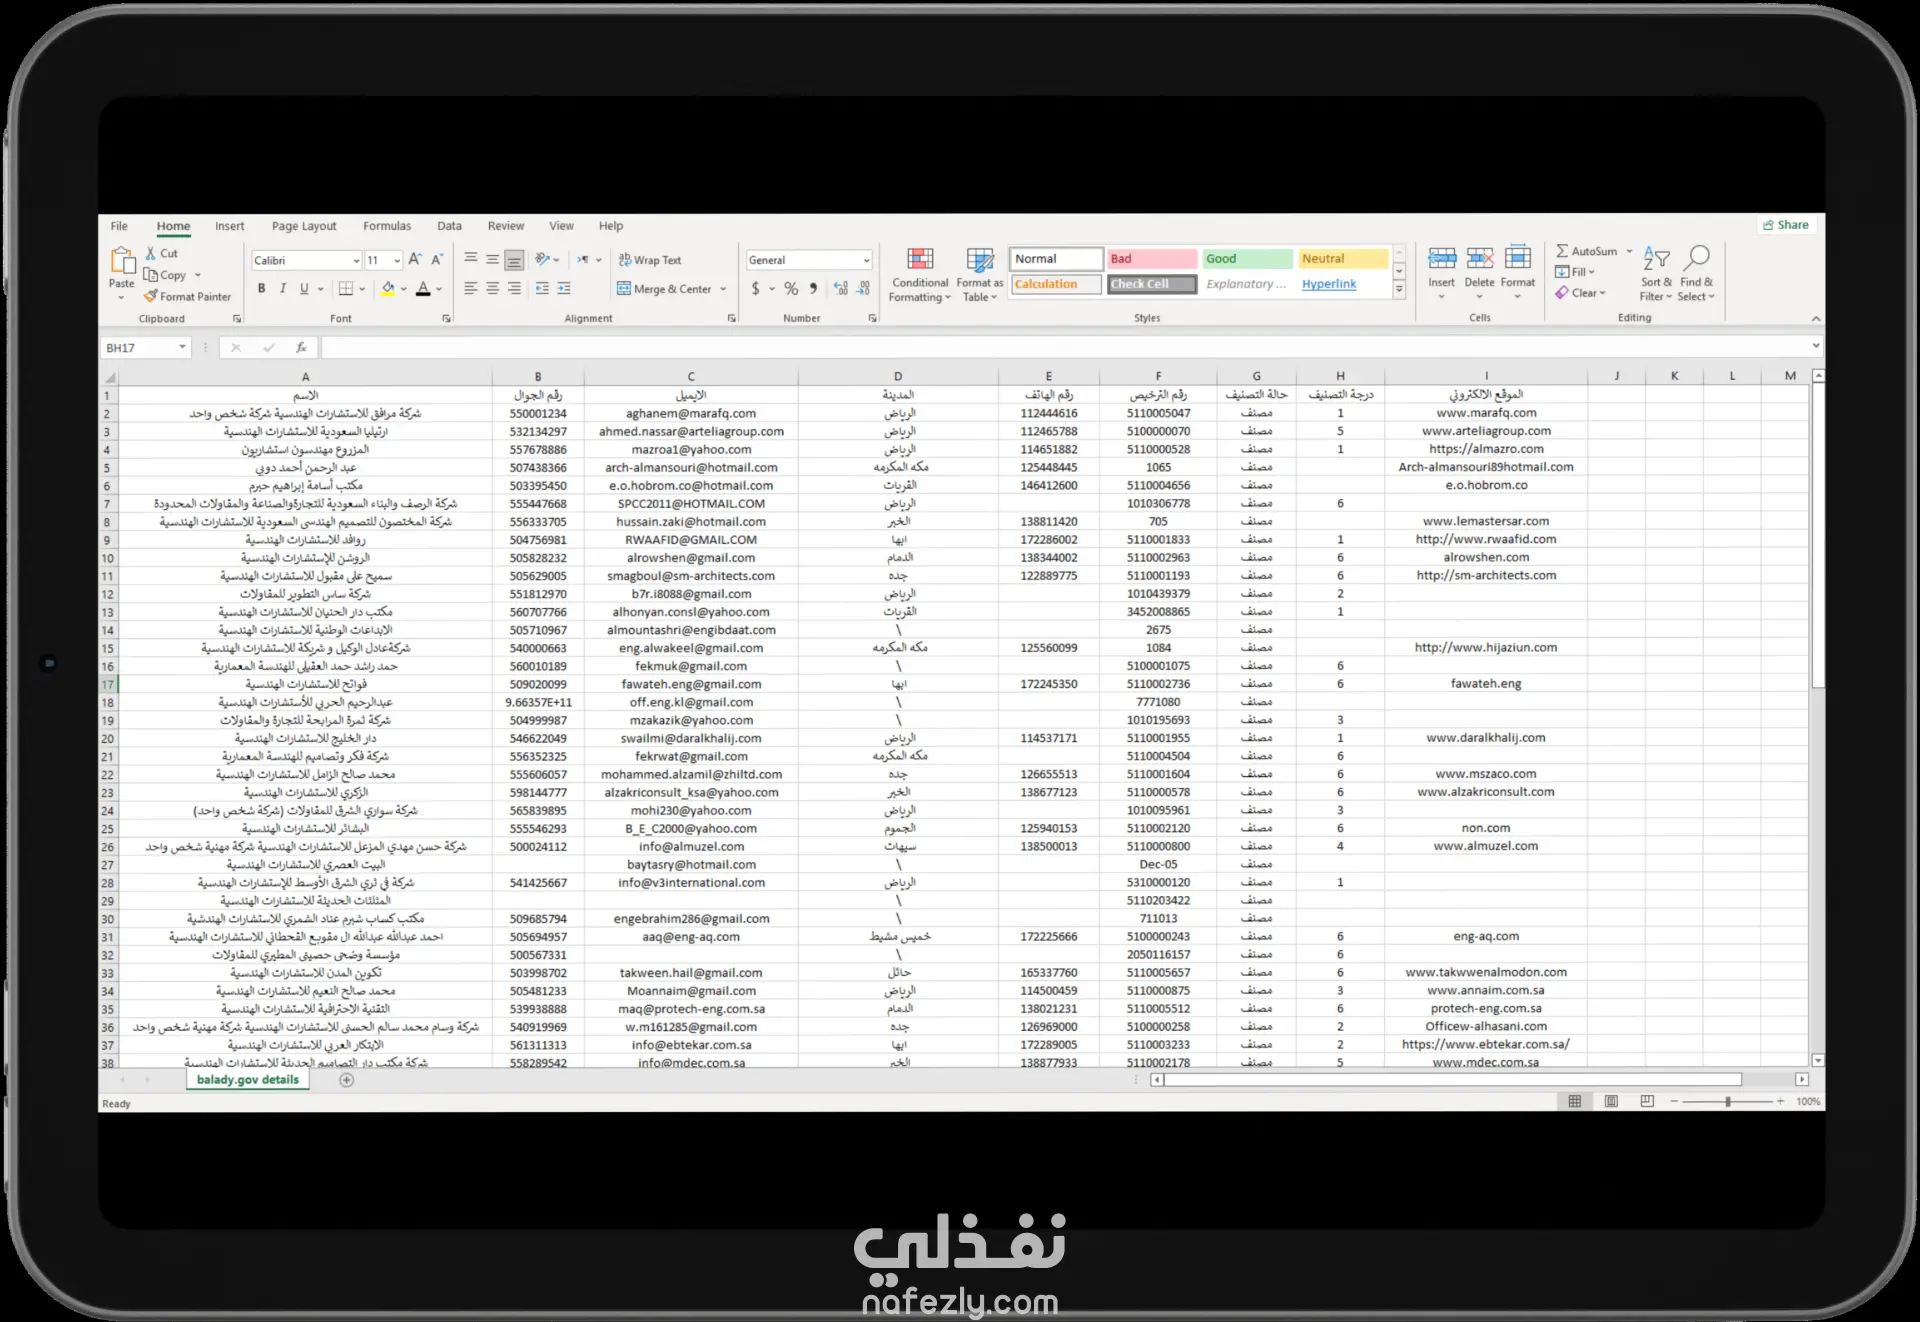Open Find & Select tool
The height and width of the screenshot is (1322, 1920).
tap(1696, 274)
